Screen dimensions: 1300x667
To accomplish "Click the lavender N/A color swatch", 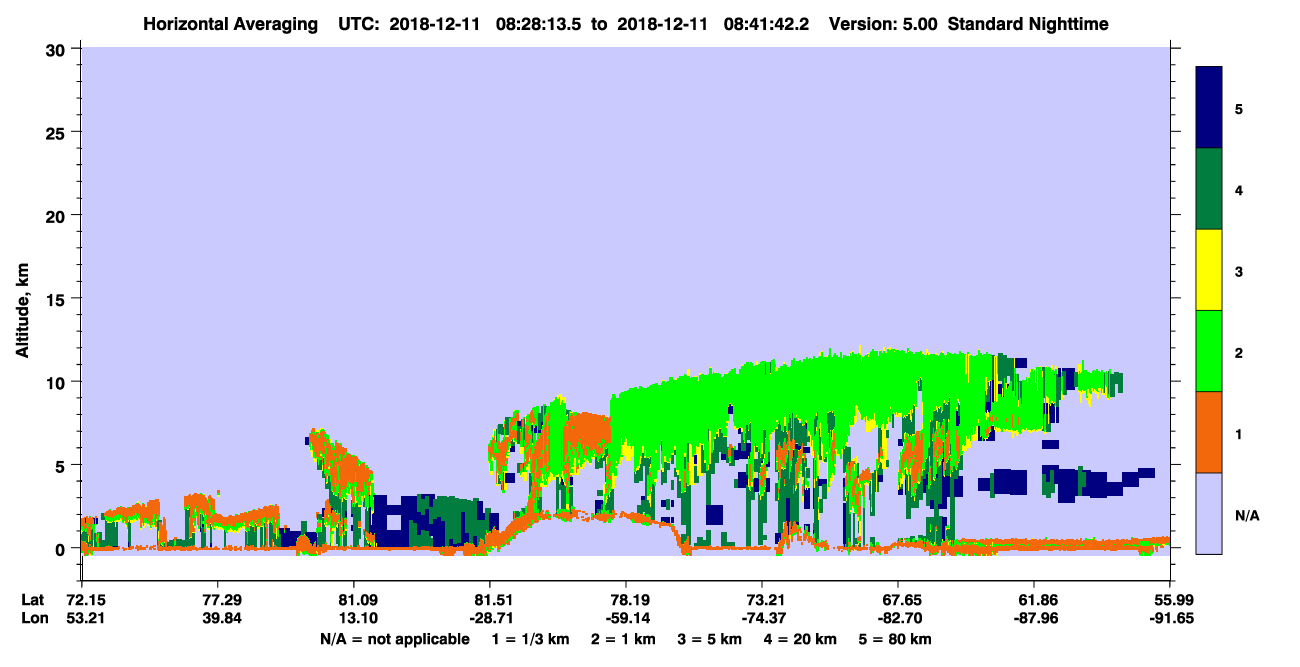I will 1209,513.
